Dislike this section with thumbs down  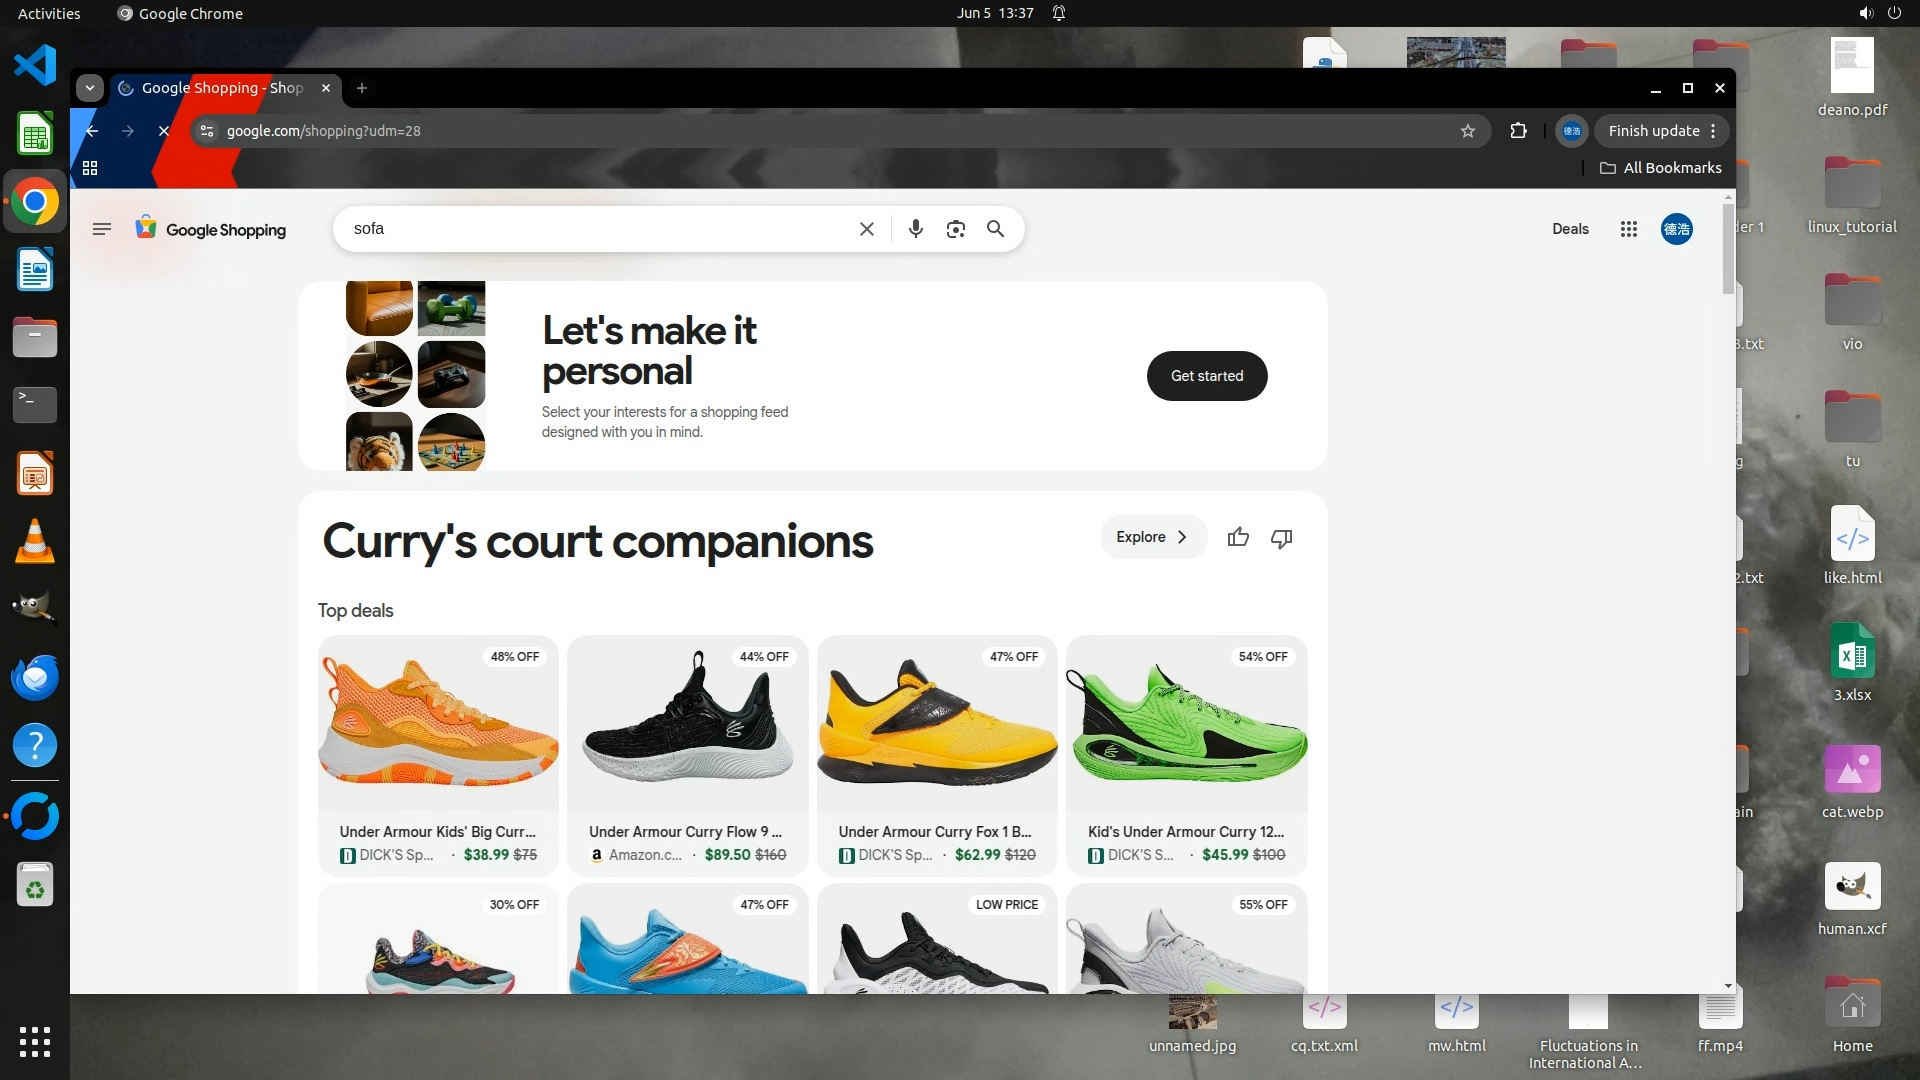[1281, 538]
